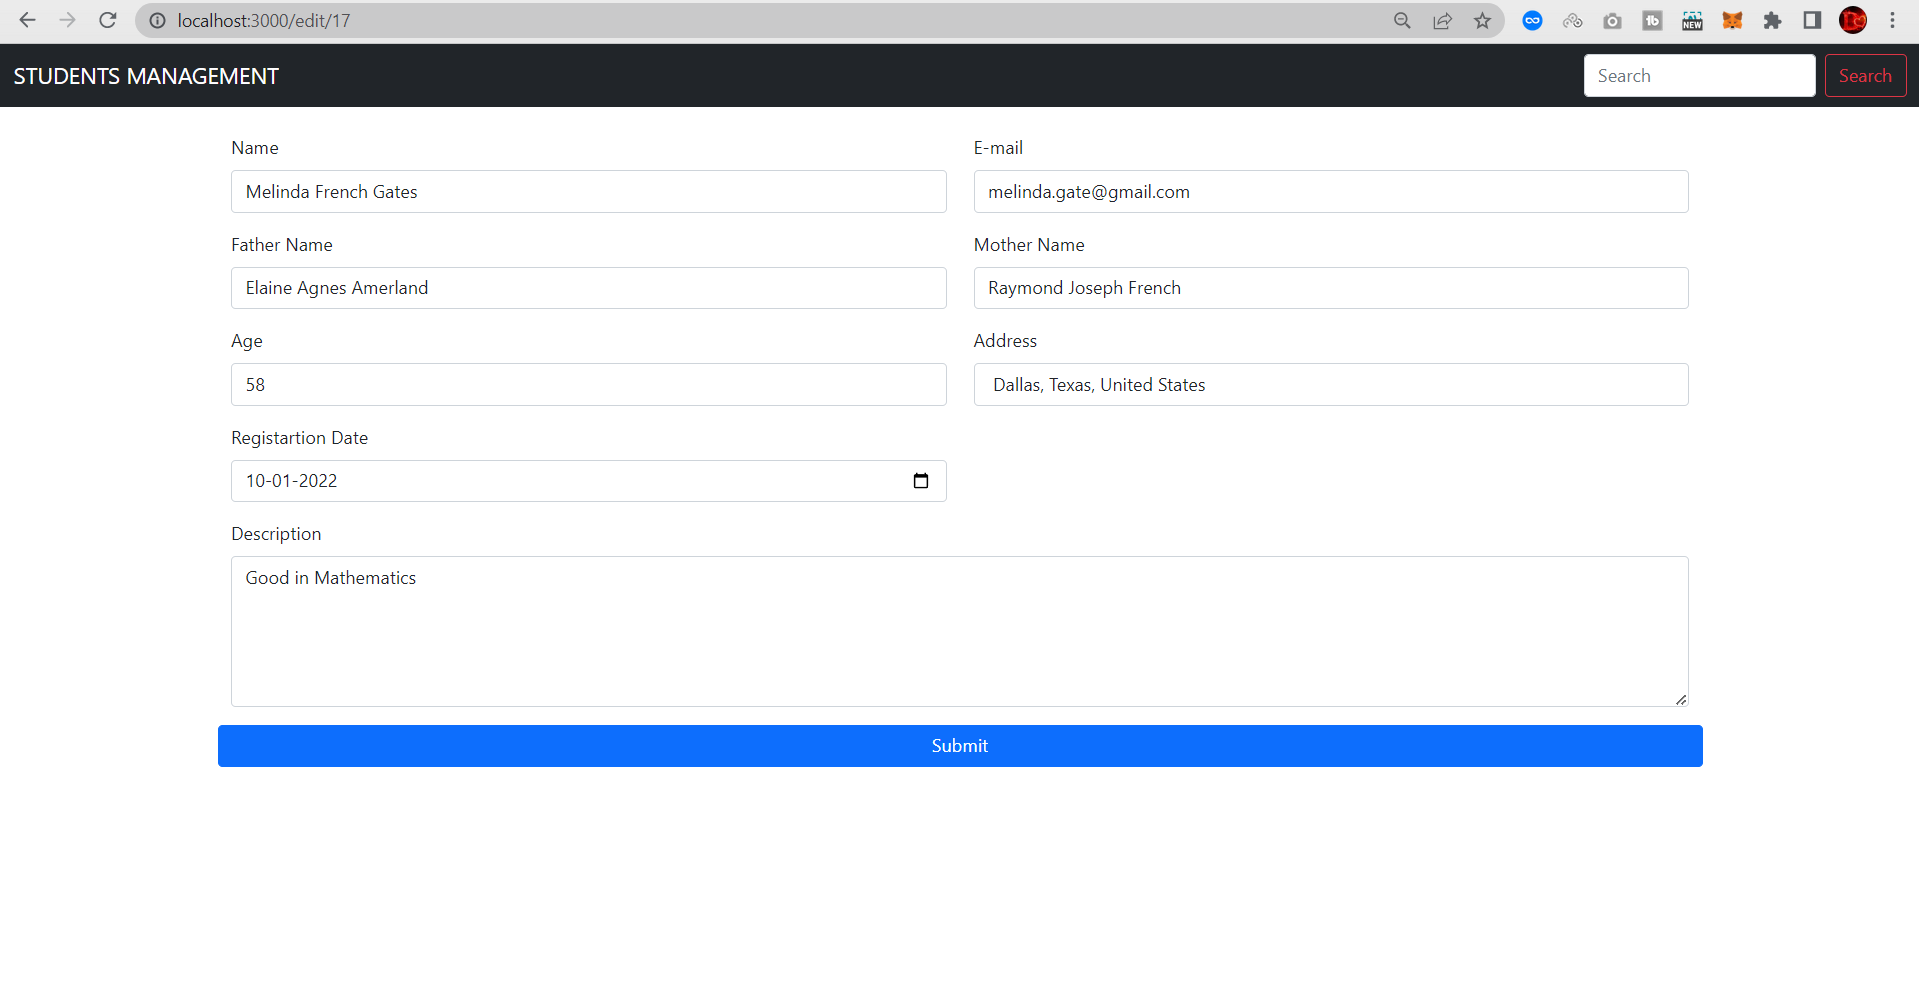This screenshot has width=1919, height=983.
Task: Open the screenshot camera extension
Action: (x=1612, y=20)
